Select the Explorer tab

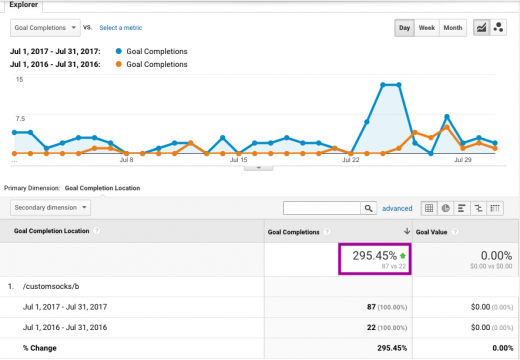(x=23, y=5)
